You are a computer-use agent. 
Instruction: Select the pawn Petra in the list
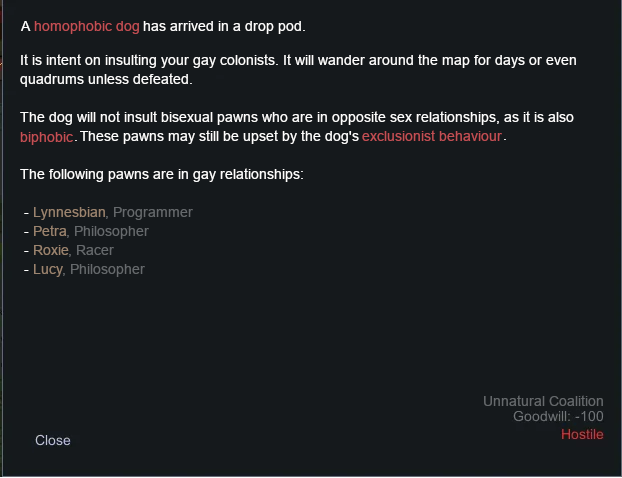tap(49, 231)
